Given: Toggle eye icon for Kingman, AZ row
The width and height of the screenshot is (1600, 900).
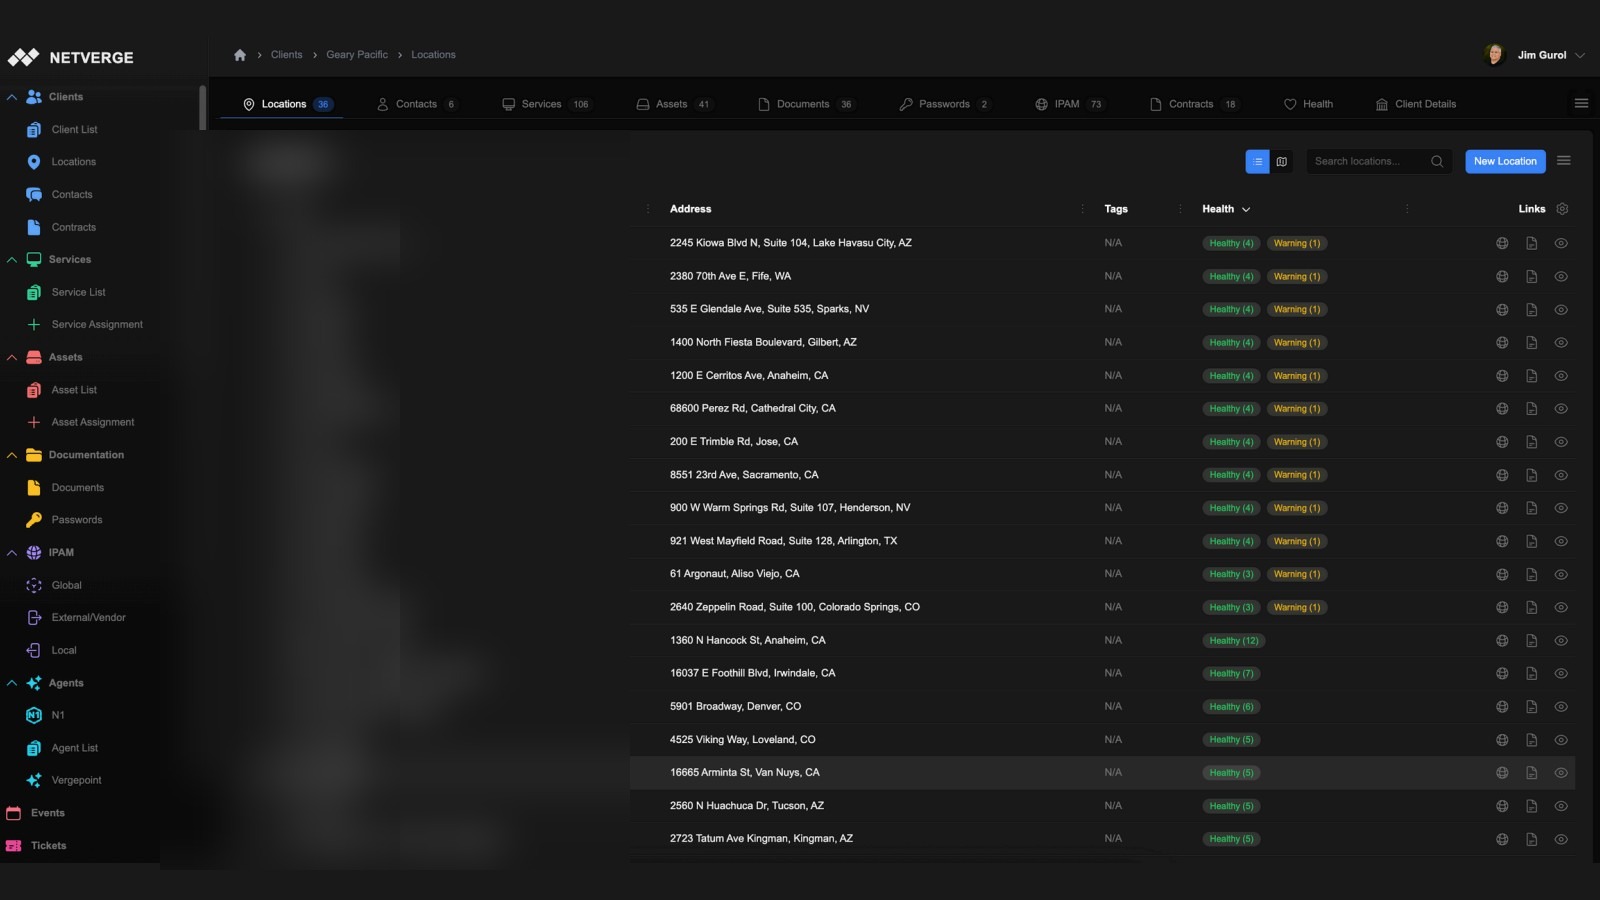Looking at the screenshot, I should point(1561,839).
